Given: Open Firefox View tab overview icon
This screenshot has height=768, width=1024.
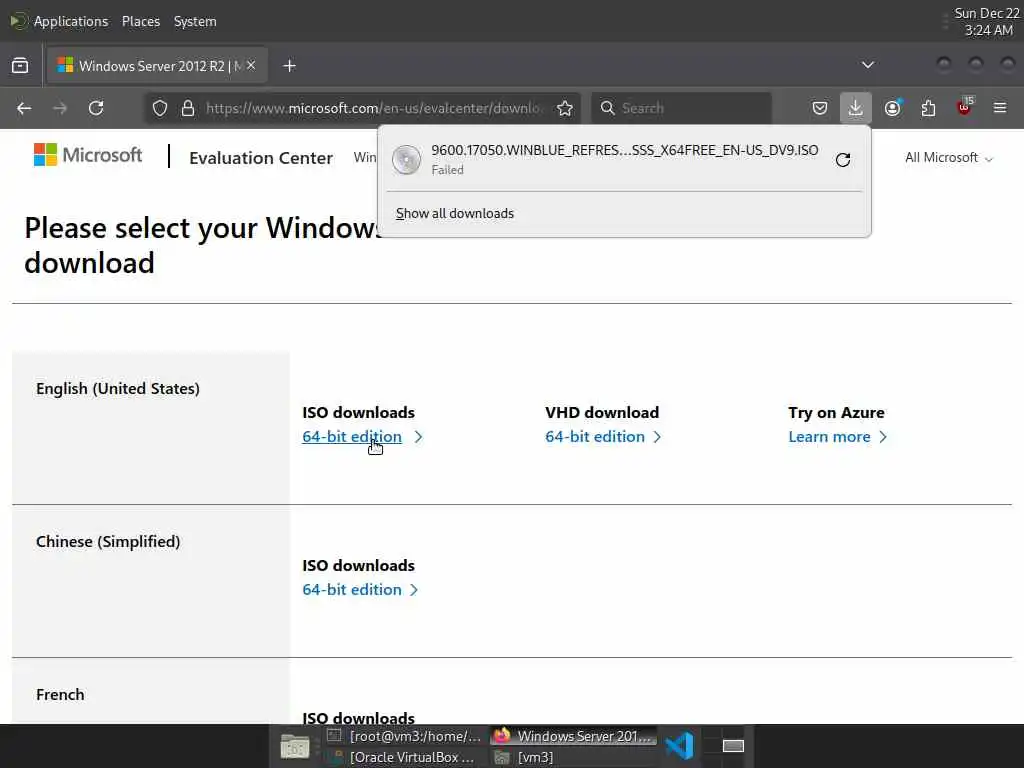Looking at the screenshot, I should 20,65.
